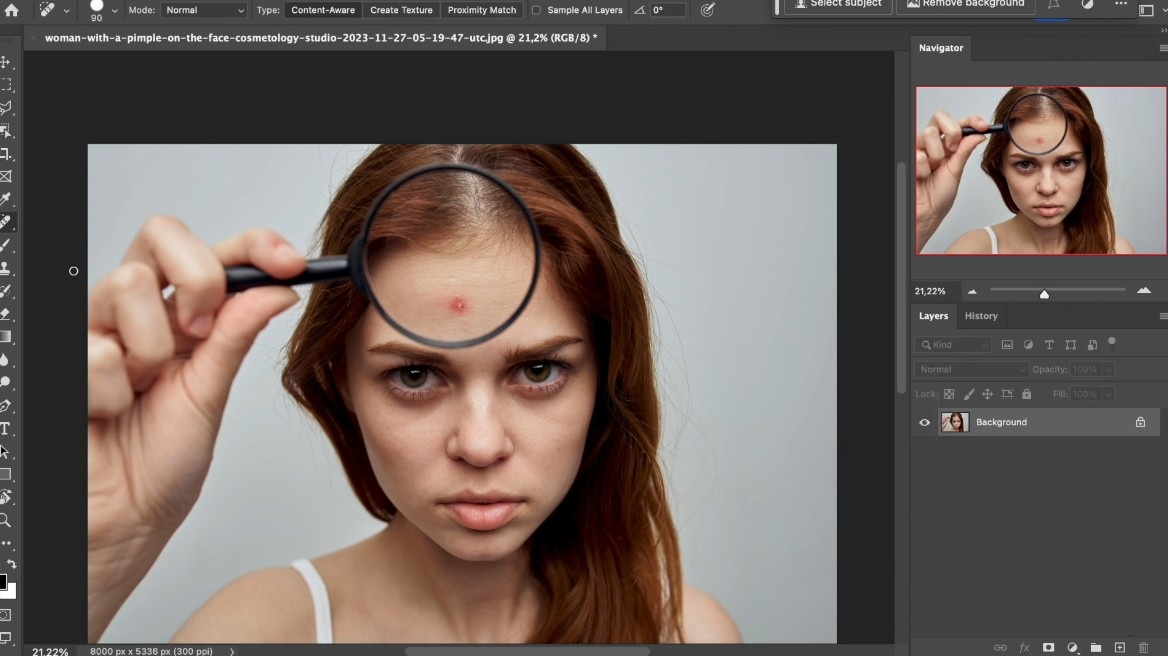Click the Navigator zoom slider handle

1044,294
